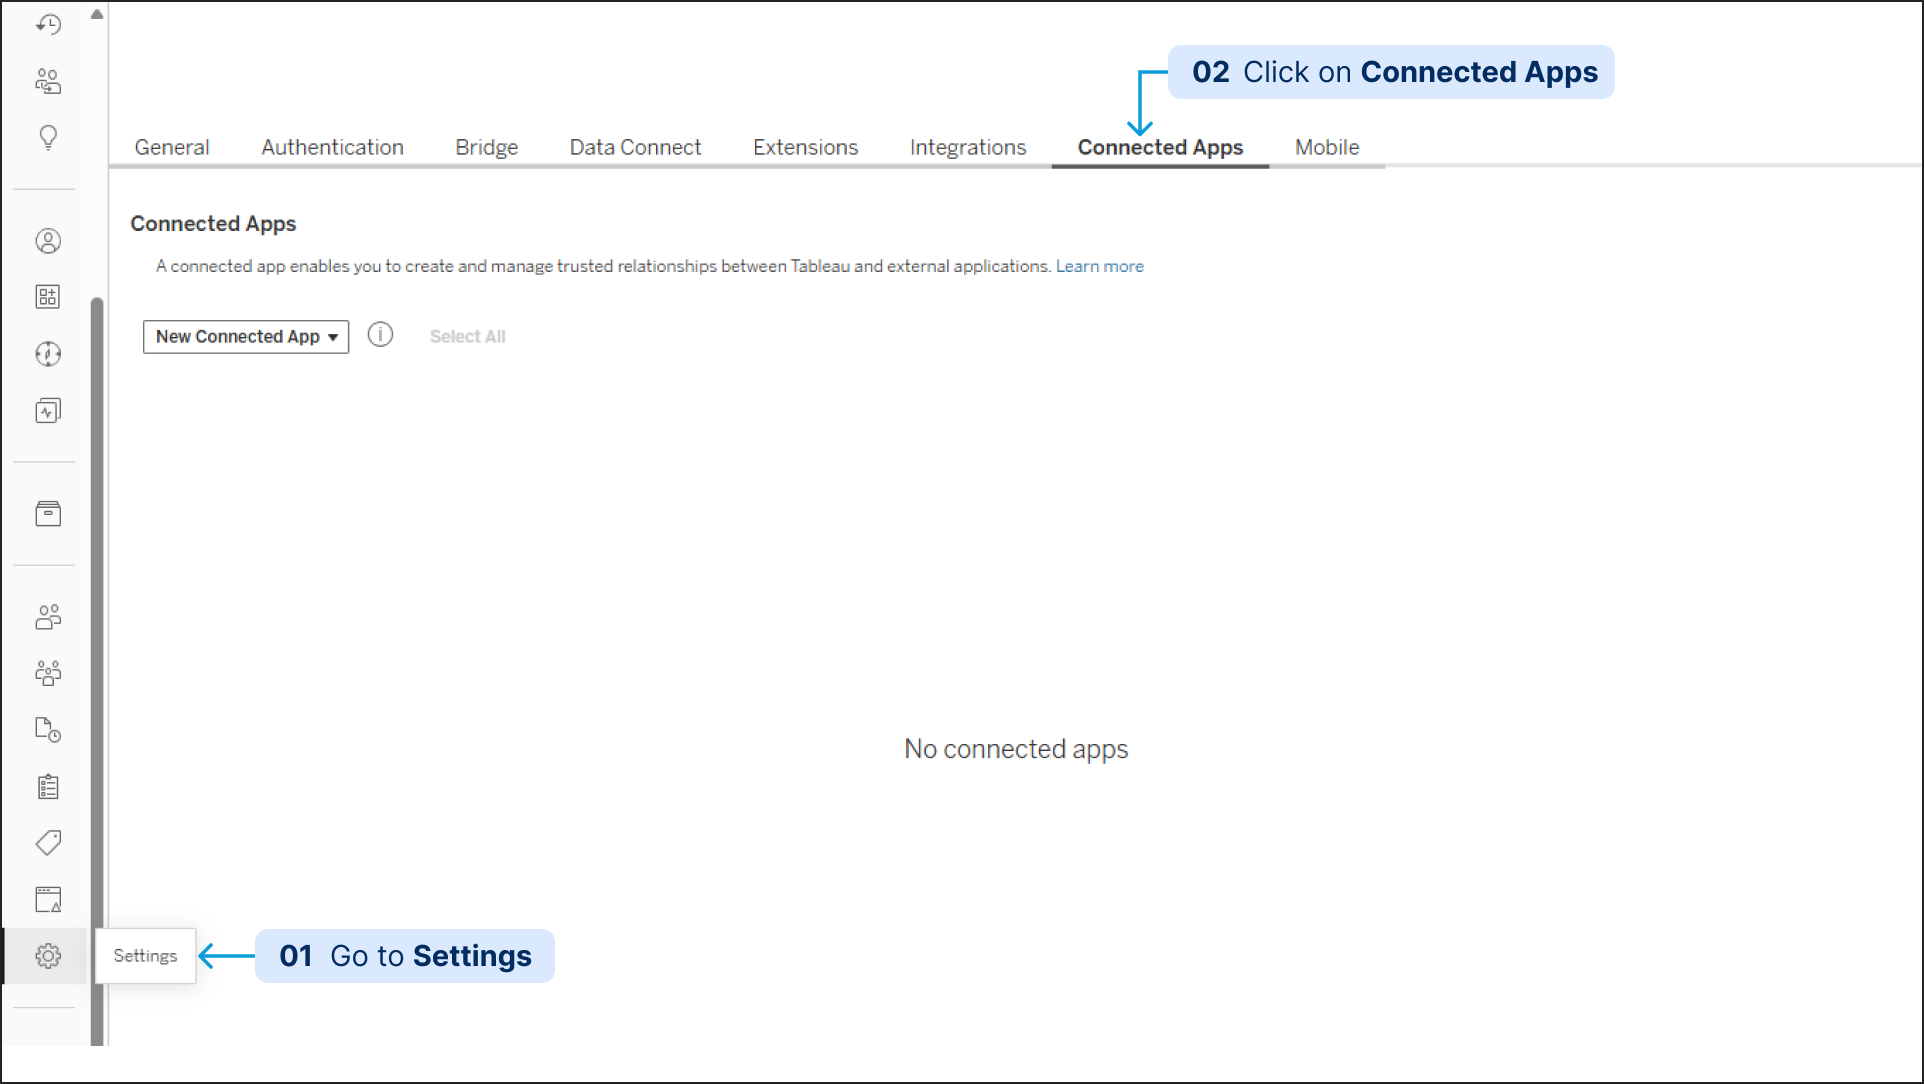Open the Groups sidebar icon
This screenshot has width=1924, height=1084.
(48, 673)
